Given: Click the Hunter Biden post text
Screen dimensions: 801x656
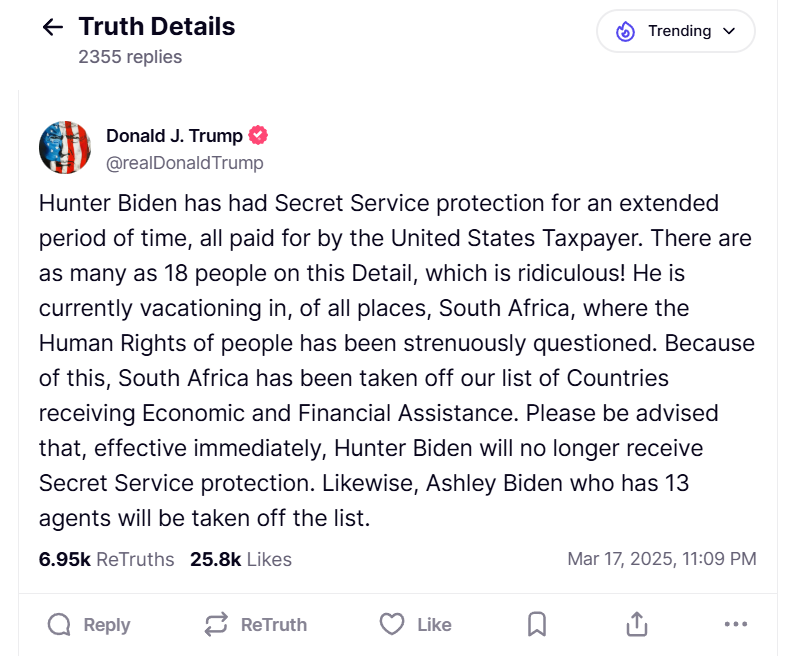Looking at the screenshot, I should tap(395, 360).
